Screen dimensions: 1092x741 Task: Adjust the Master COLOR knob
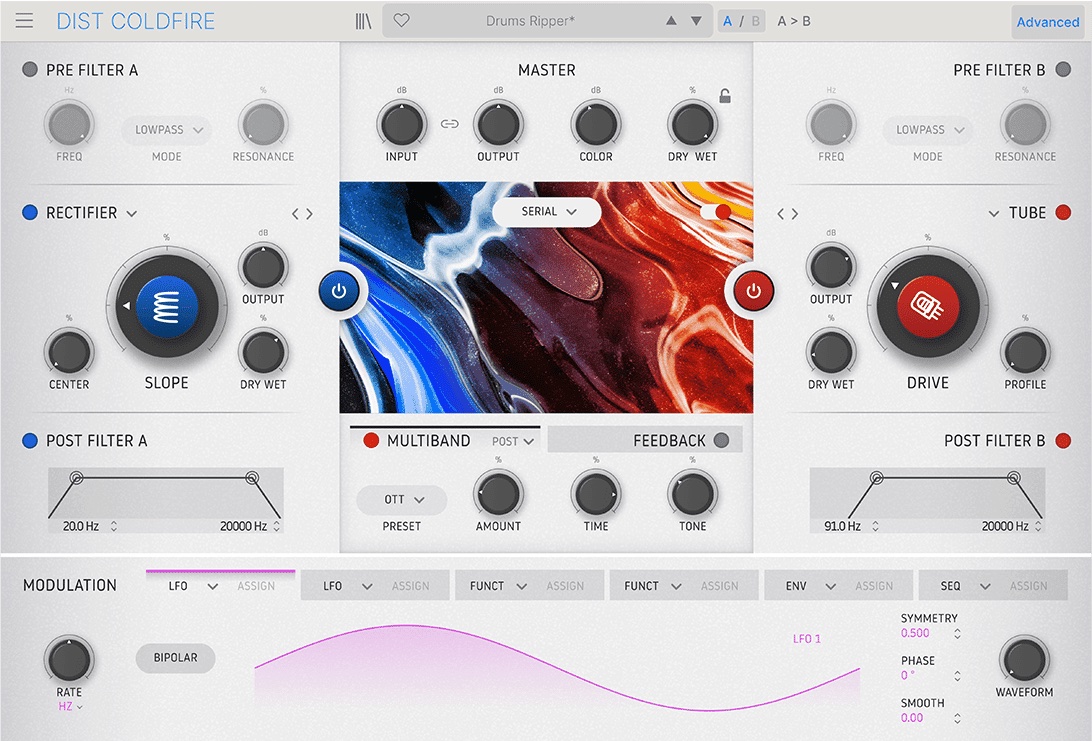(596, 124)
